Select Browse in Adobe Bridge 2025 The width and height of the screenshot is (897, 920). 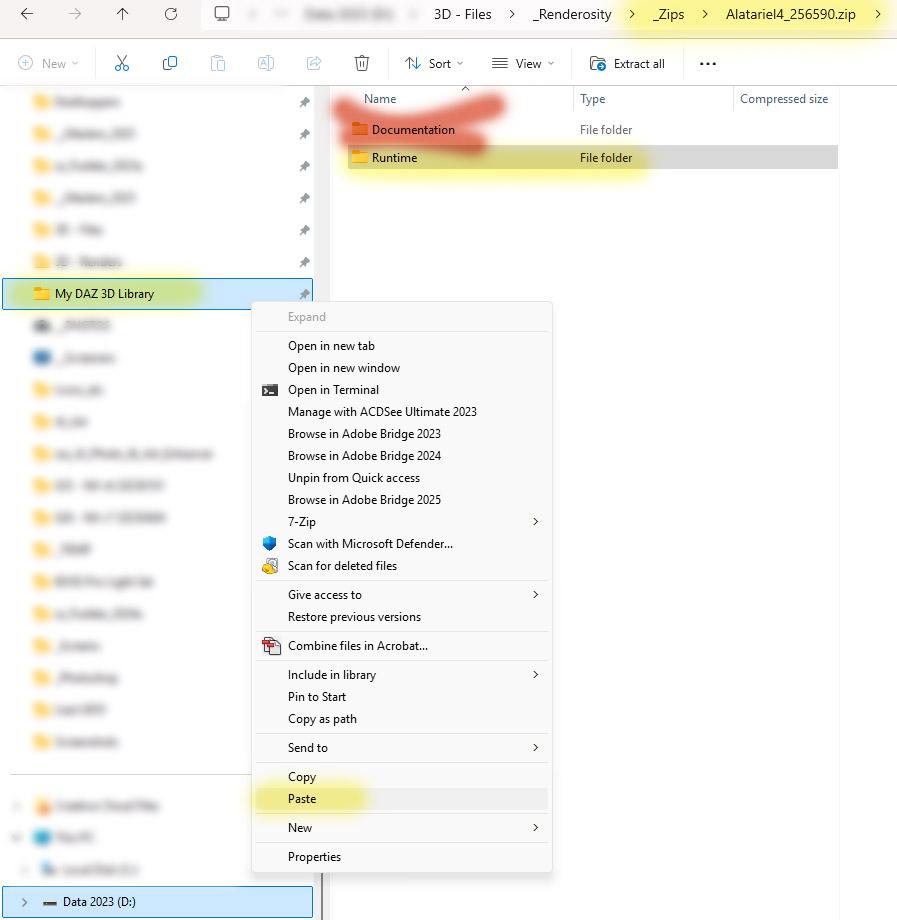pos(401,500)
